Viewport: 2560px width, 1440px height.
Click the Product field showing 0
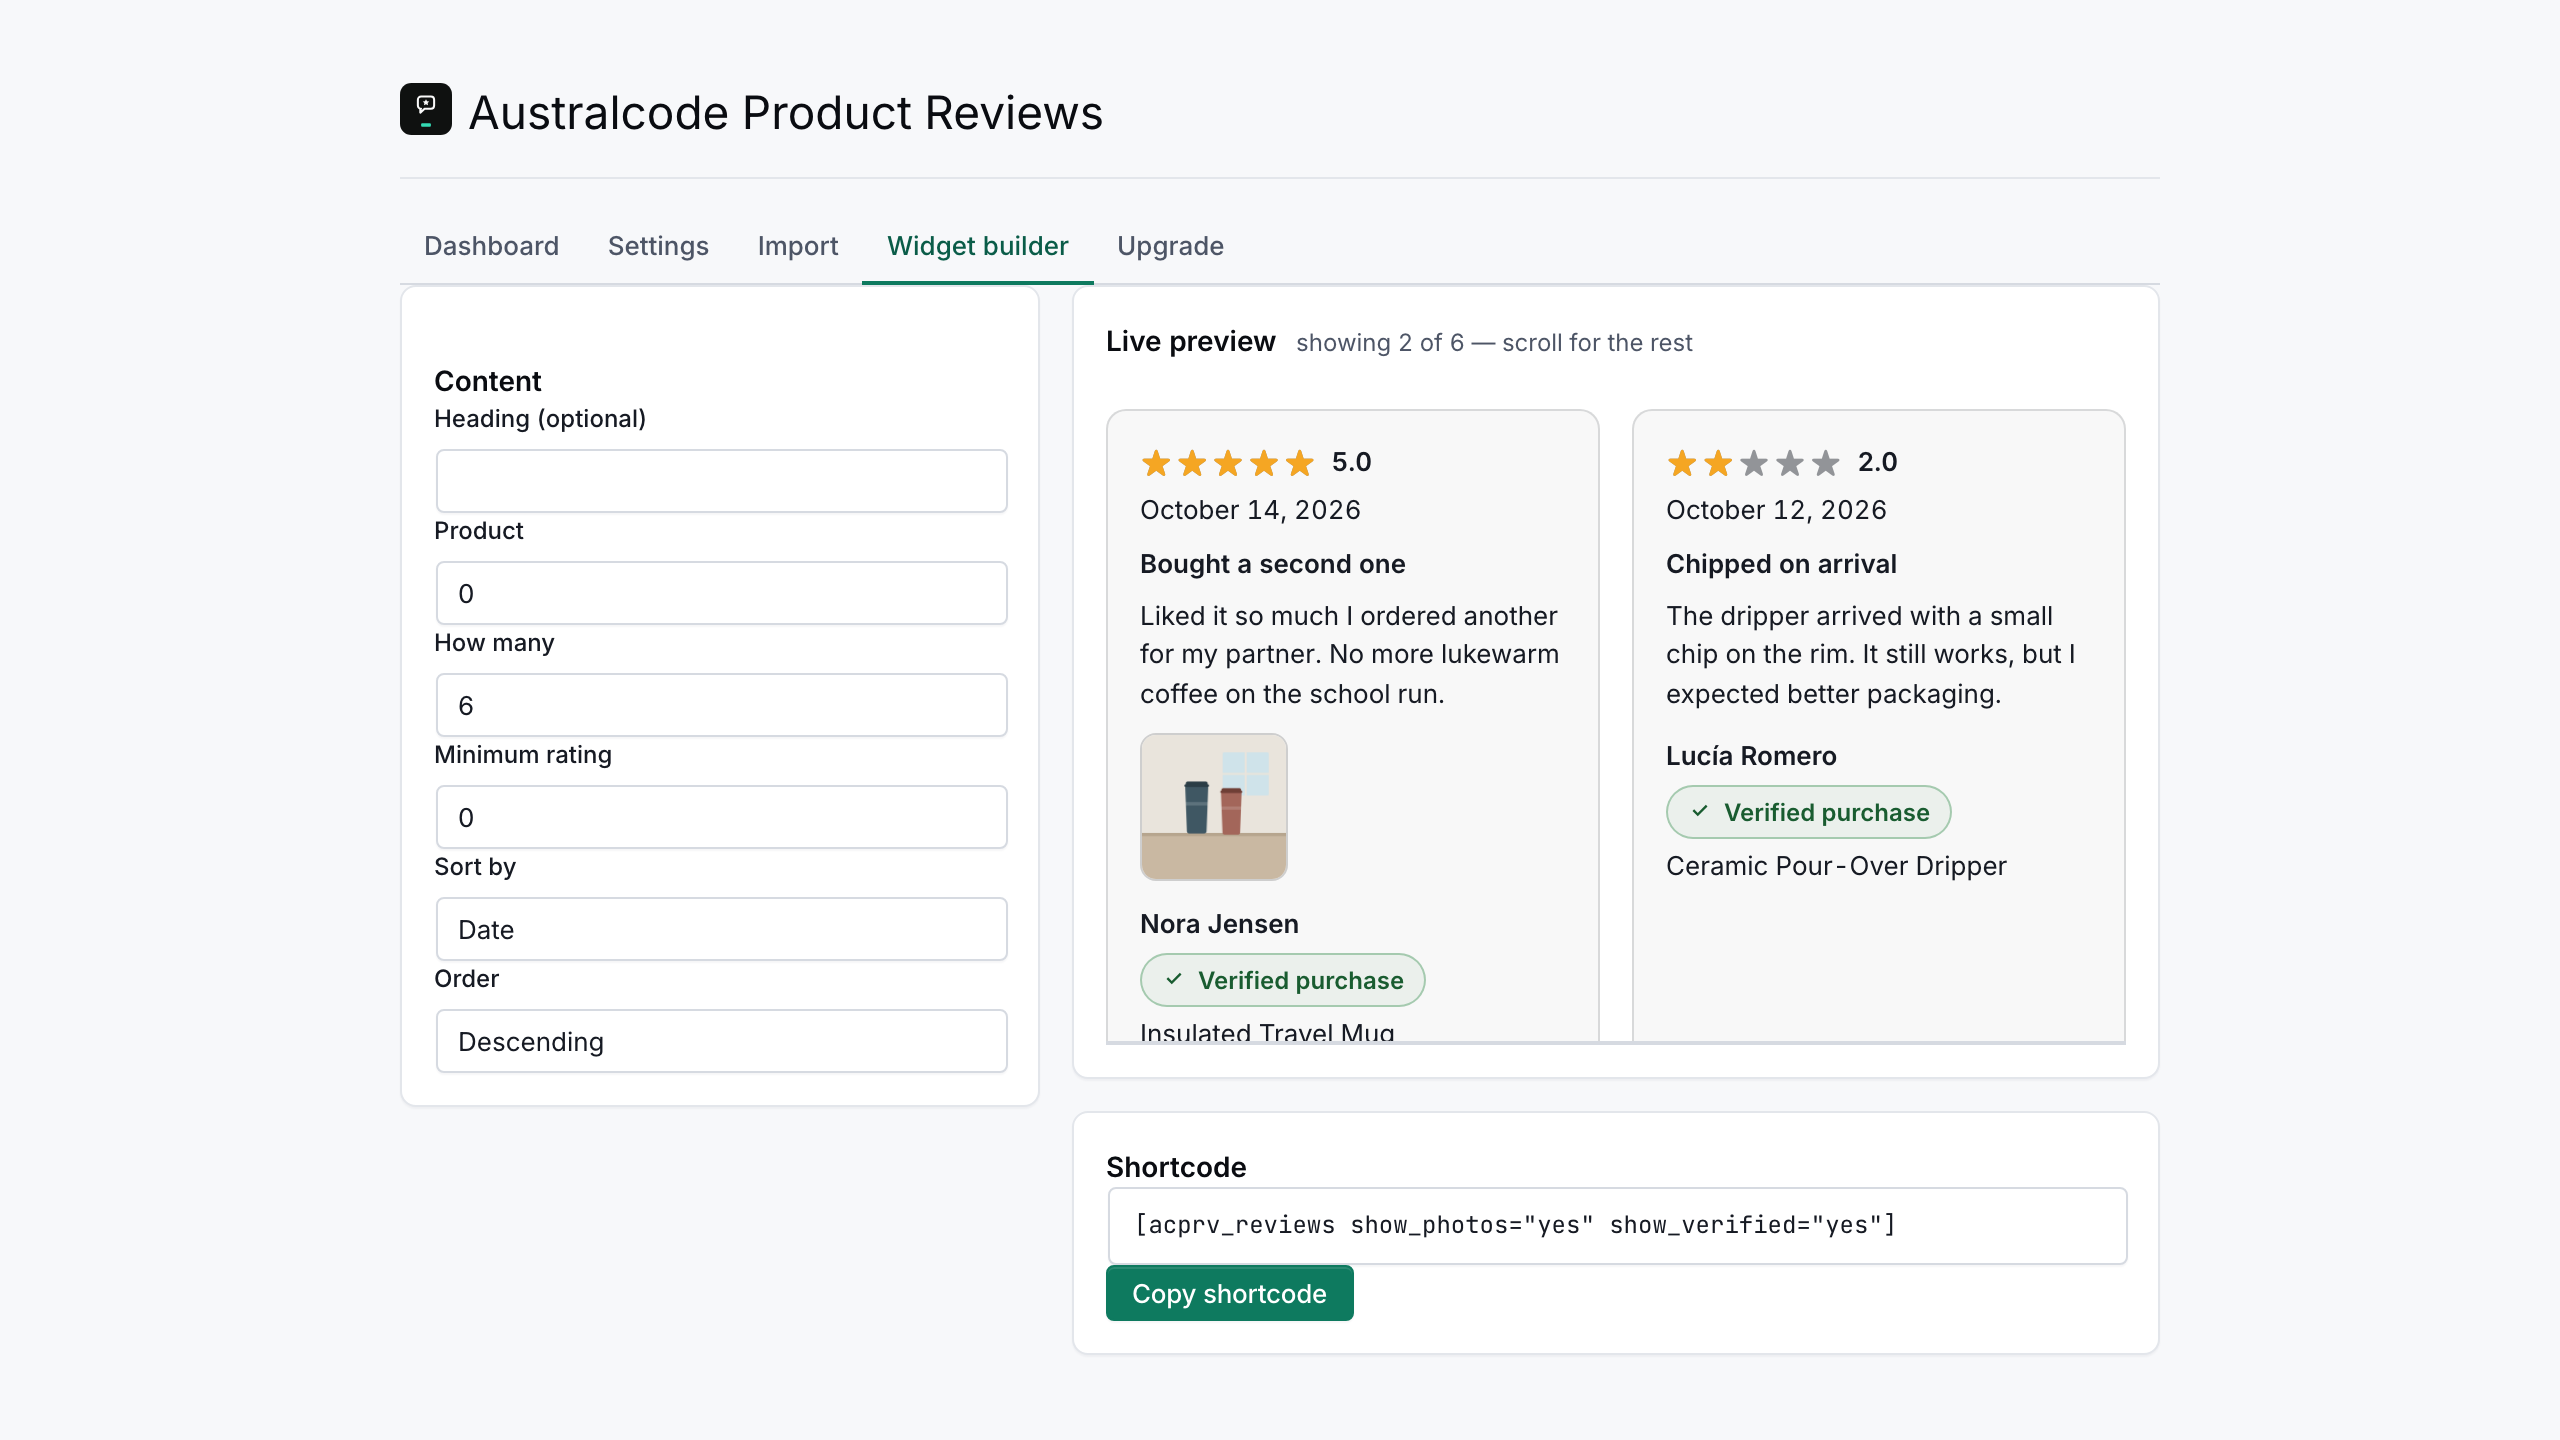click(721, 593)
